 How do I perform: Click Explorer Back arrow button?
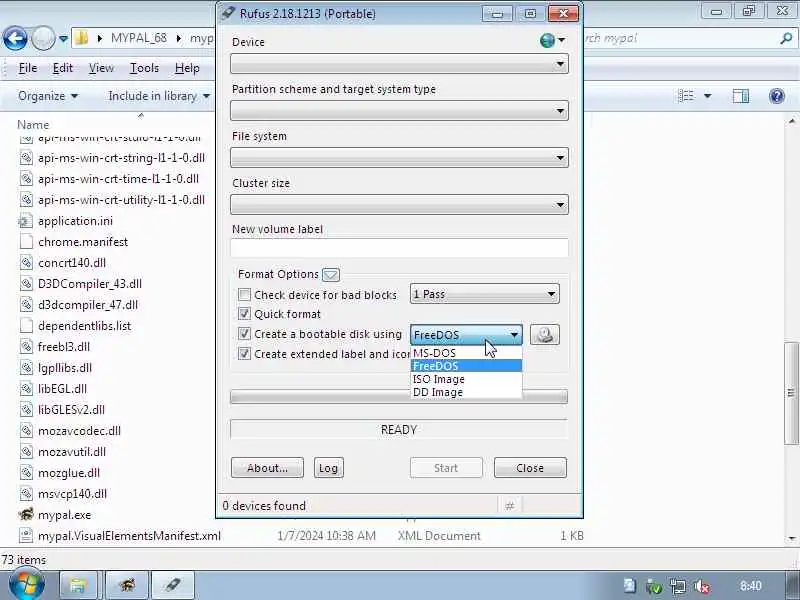15,38
